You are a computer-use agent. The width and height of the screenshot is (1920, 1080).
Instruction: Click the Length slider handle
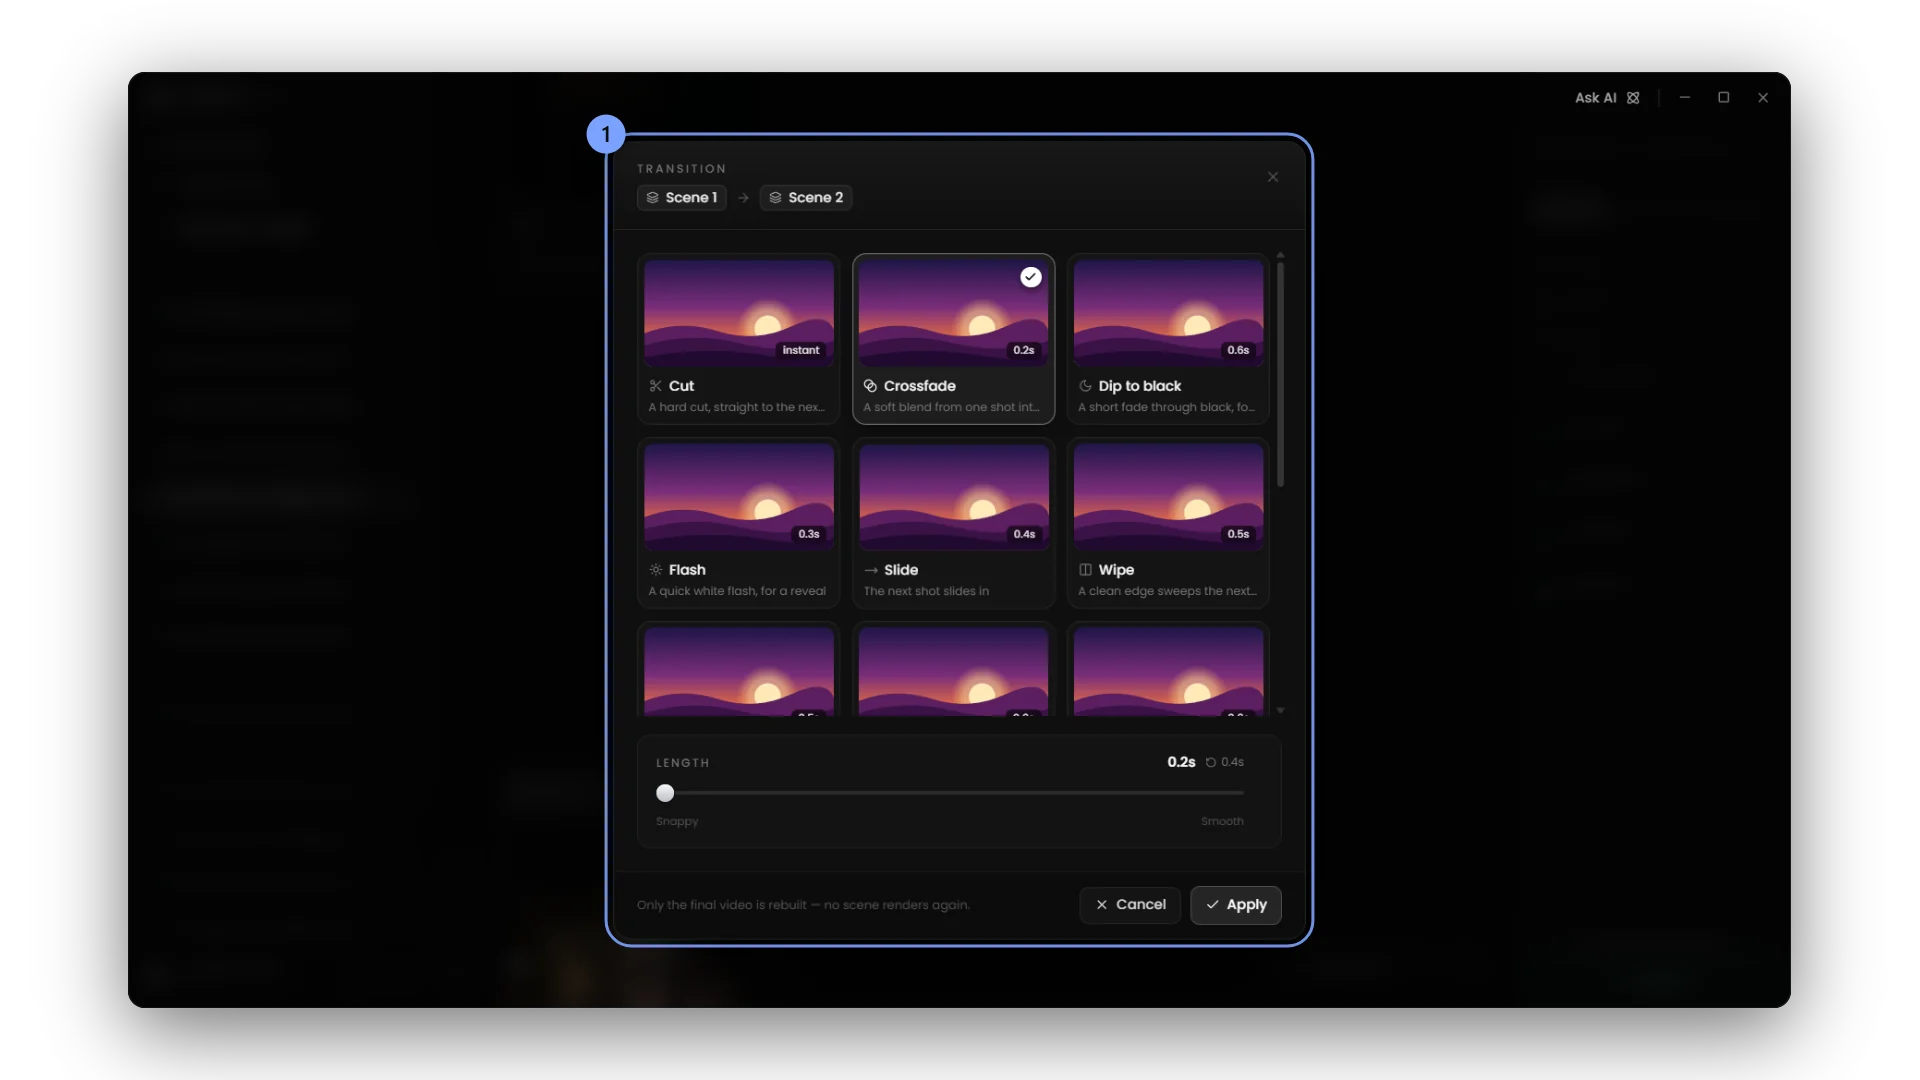665,793
